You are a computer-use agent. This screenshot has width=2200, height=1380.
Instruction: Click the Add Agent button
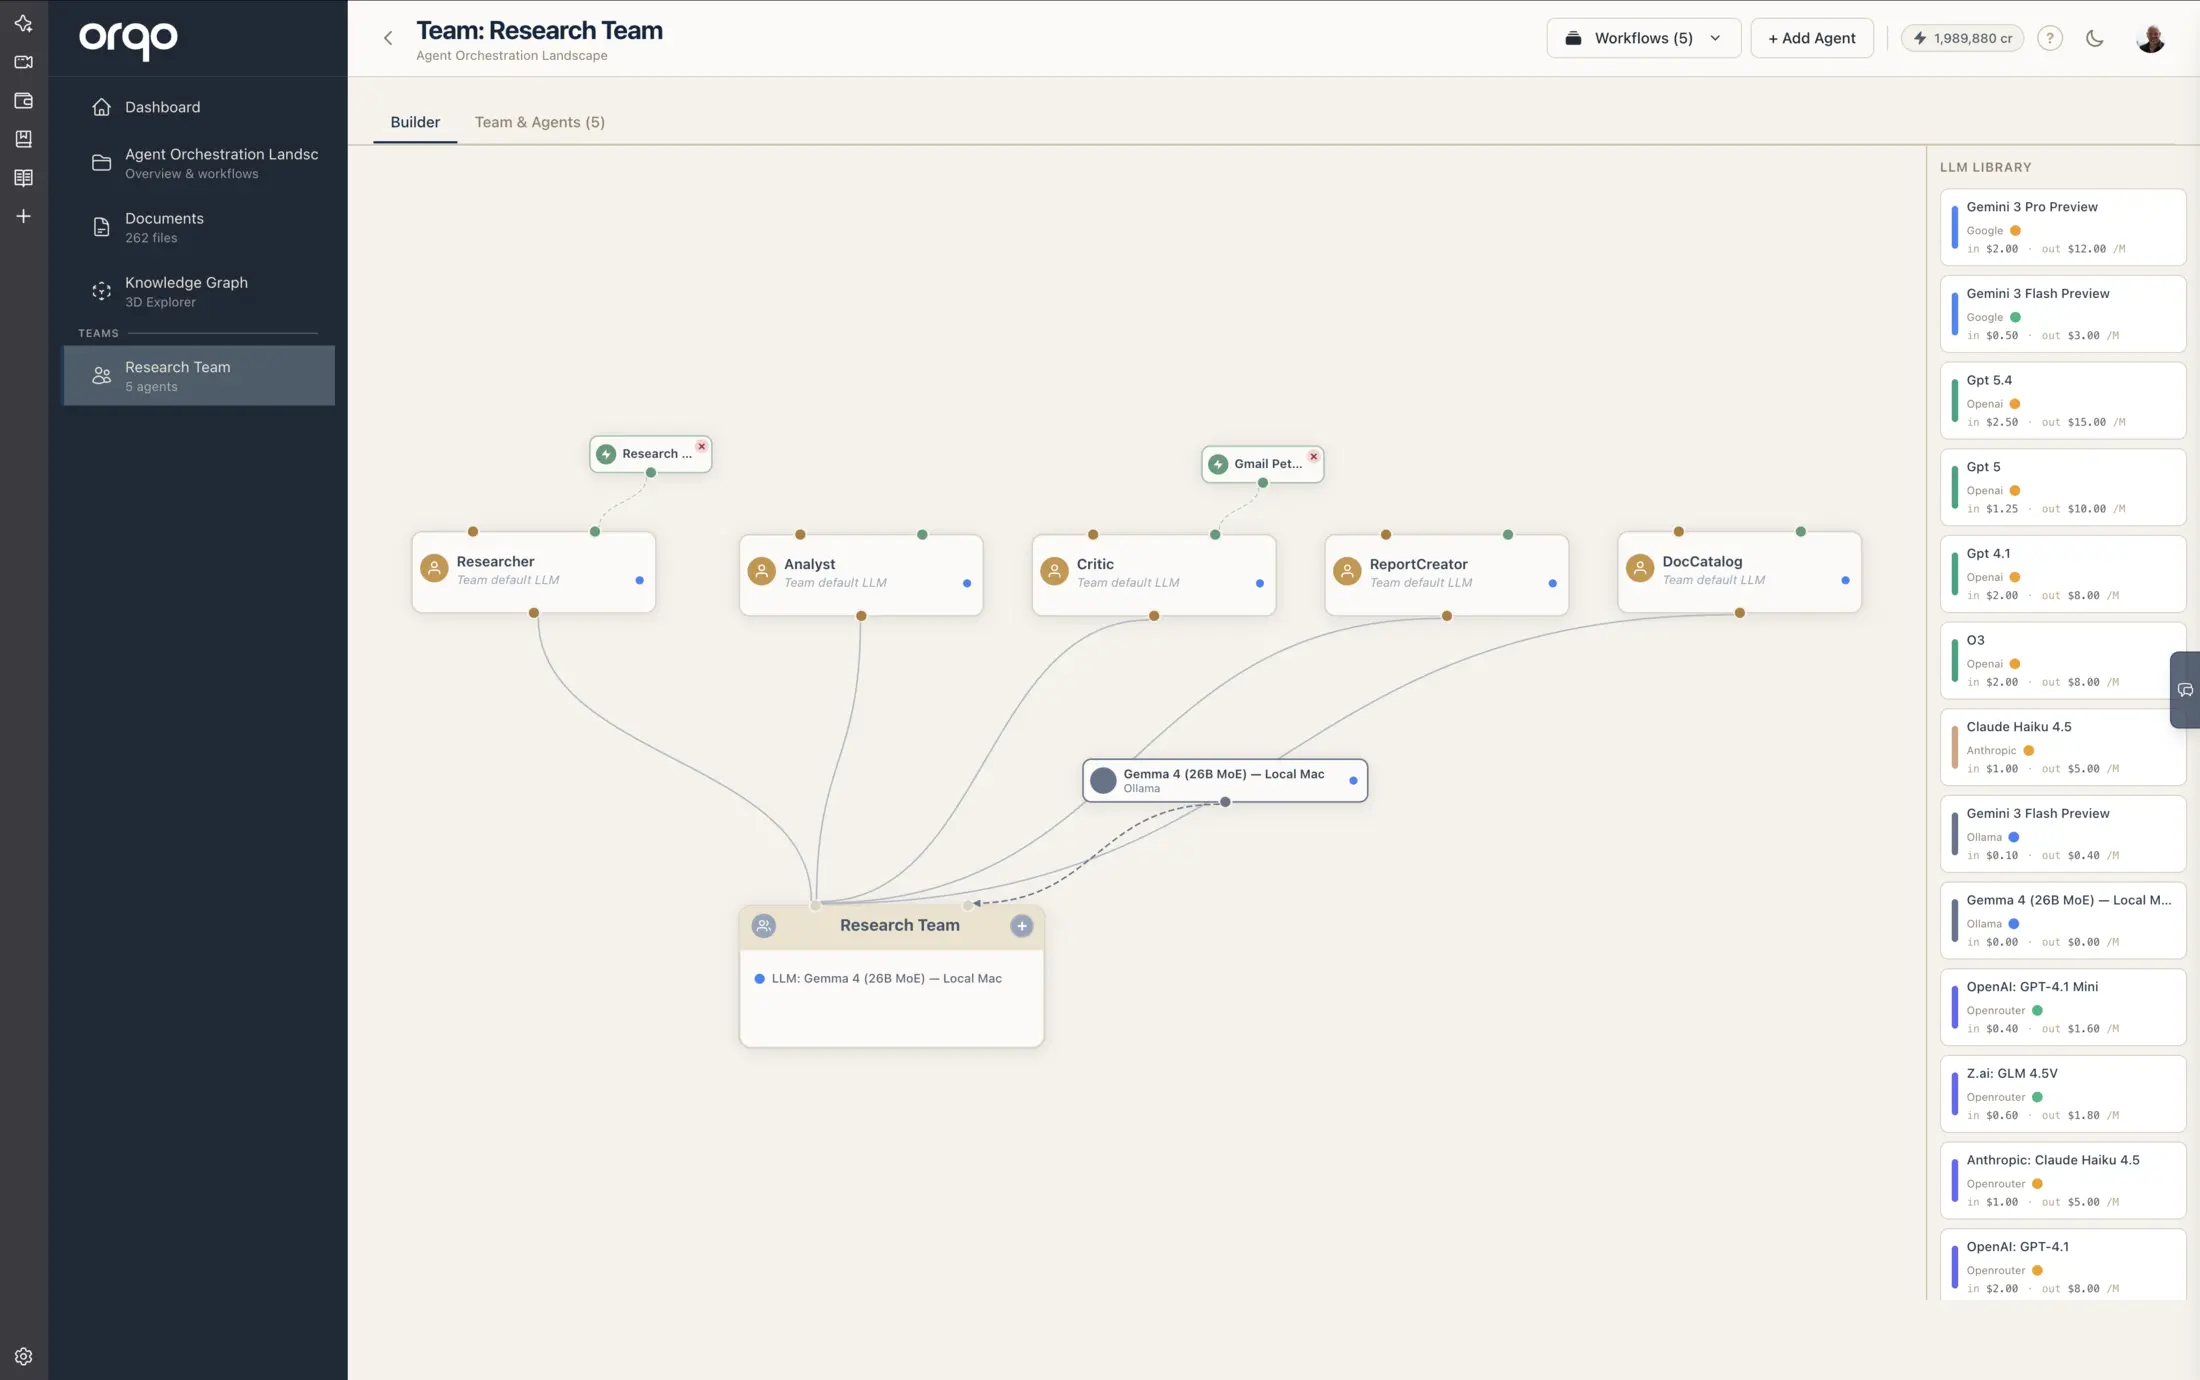[1812, 38]
